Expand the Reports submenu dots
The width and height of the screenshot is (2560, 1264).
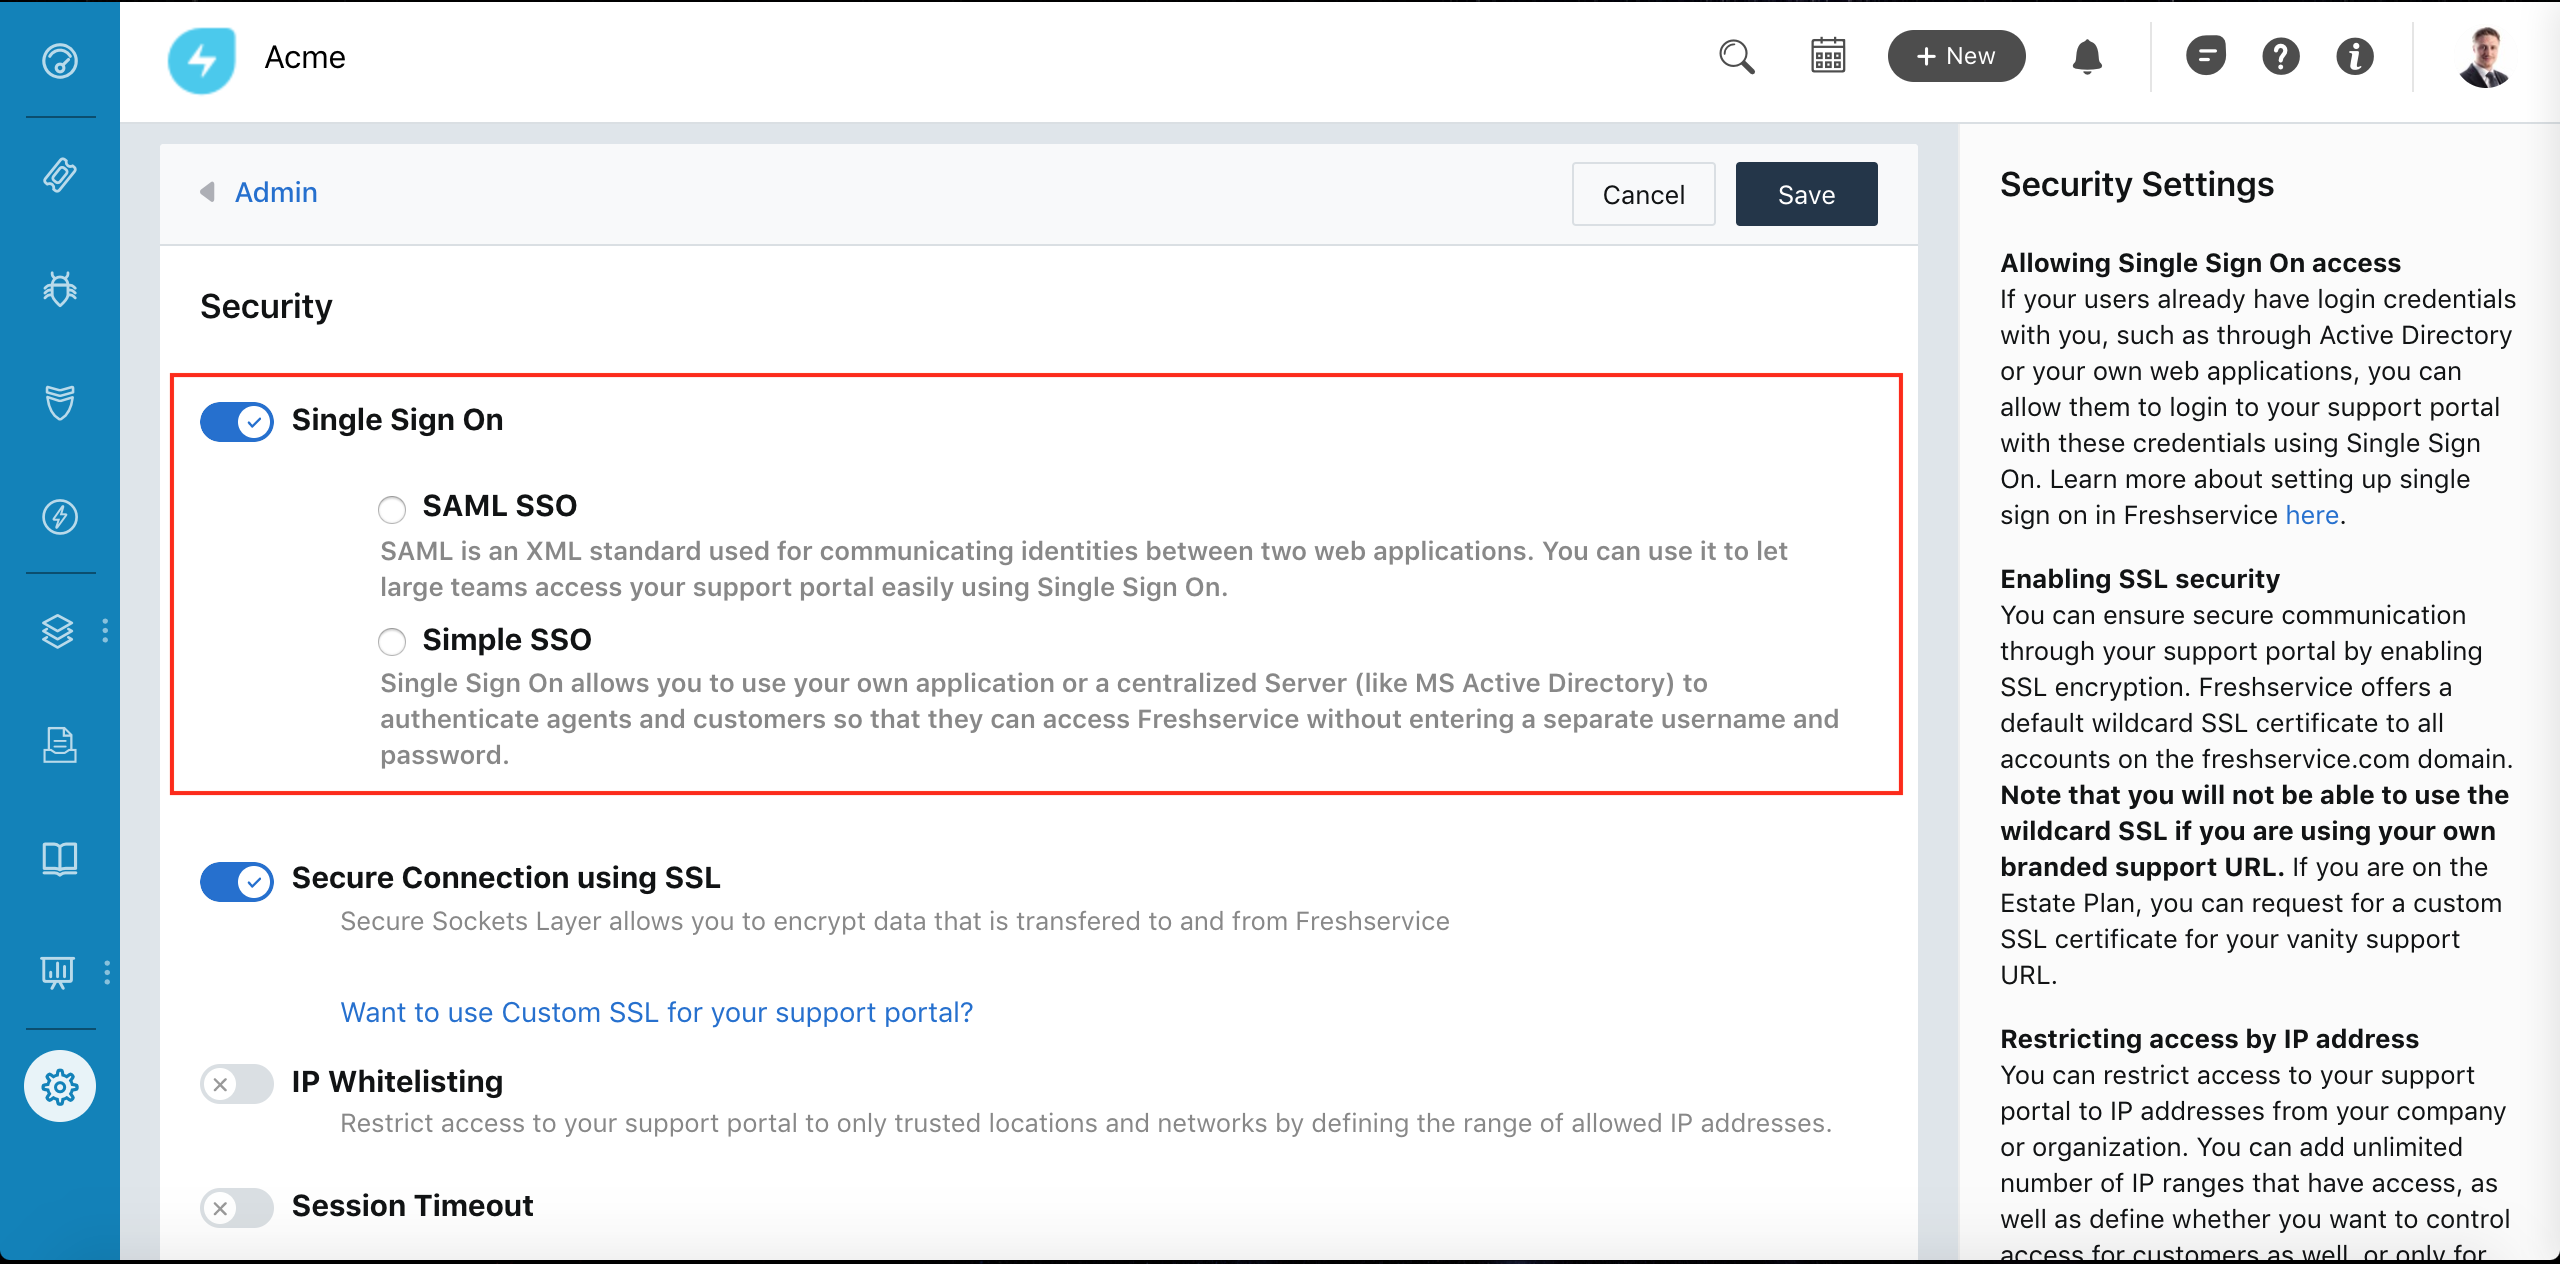pyautogui.click(x=107, y=972)
